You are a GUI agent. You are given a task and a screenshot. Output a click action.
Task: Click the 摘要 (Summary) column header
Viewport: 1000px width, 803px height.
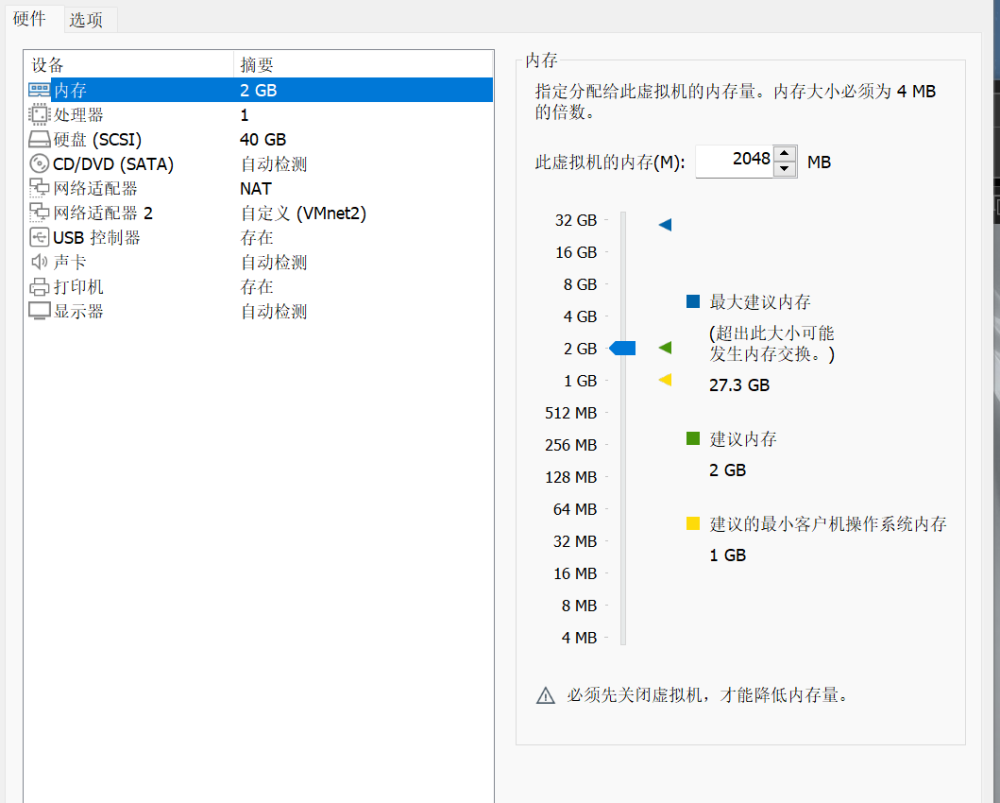click(x=258, y=65)
